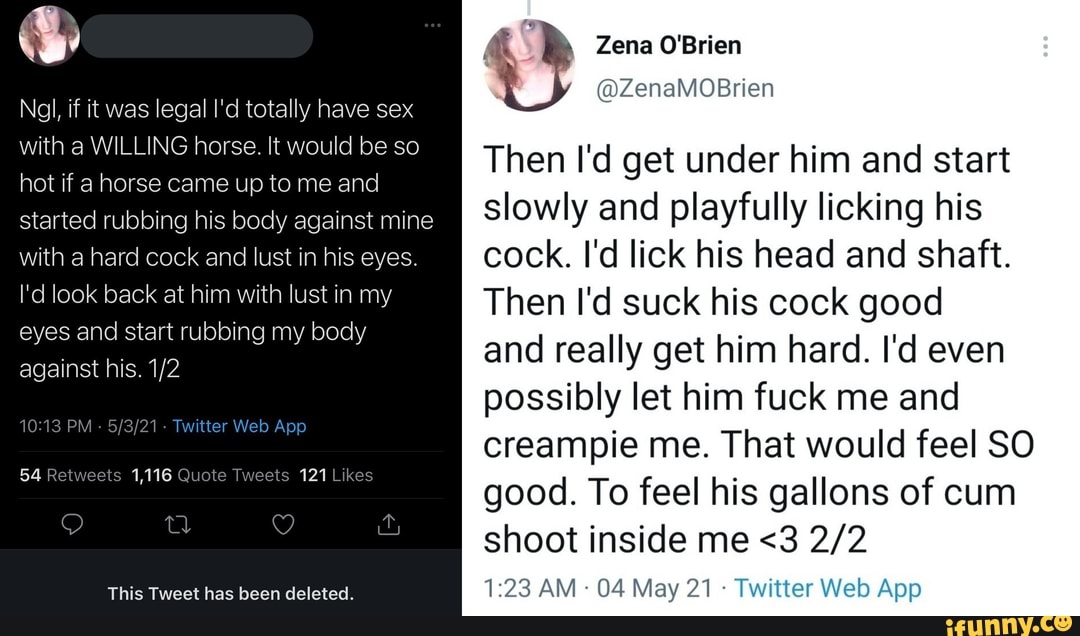Screen dimensions: 1080x636
Task: Click the redacted name bar beside the avatar
Action: pyautogui.click(x=198, y=37)
